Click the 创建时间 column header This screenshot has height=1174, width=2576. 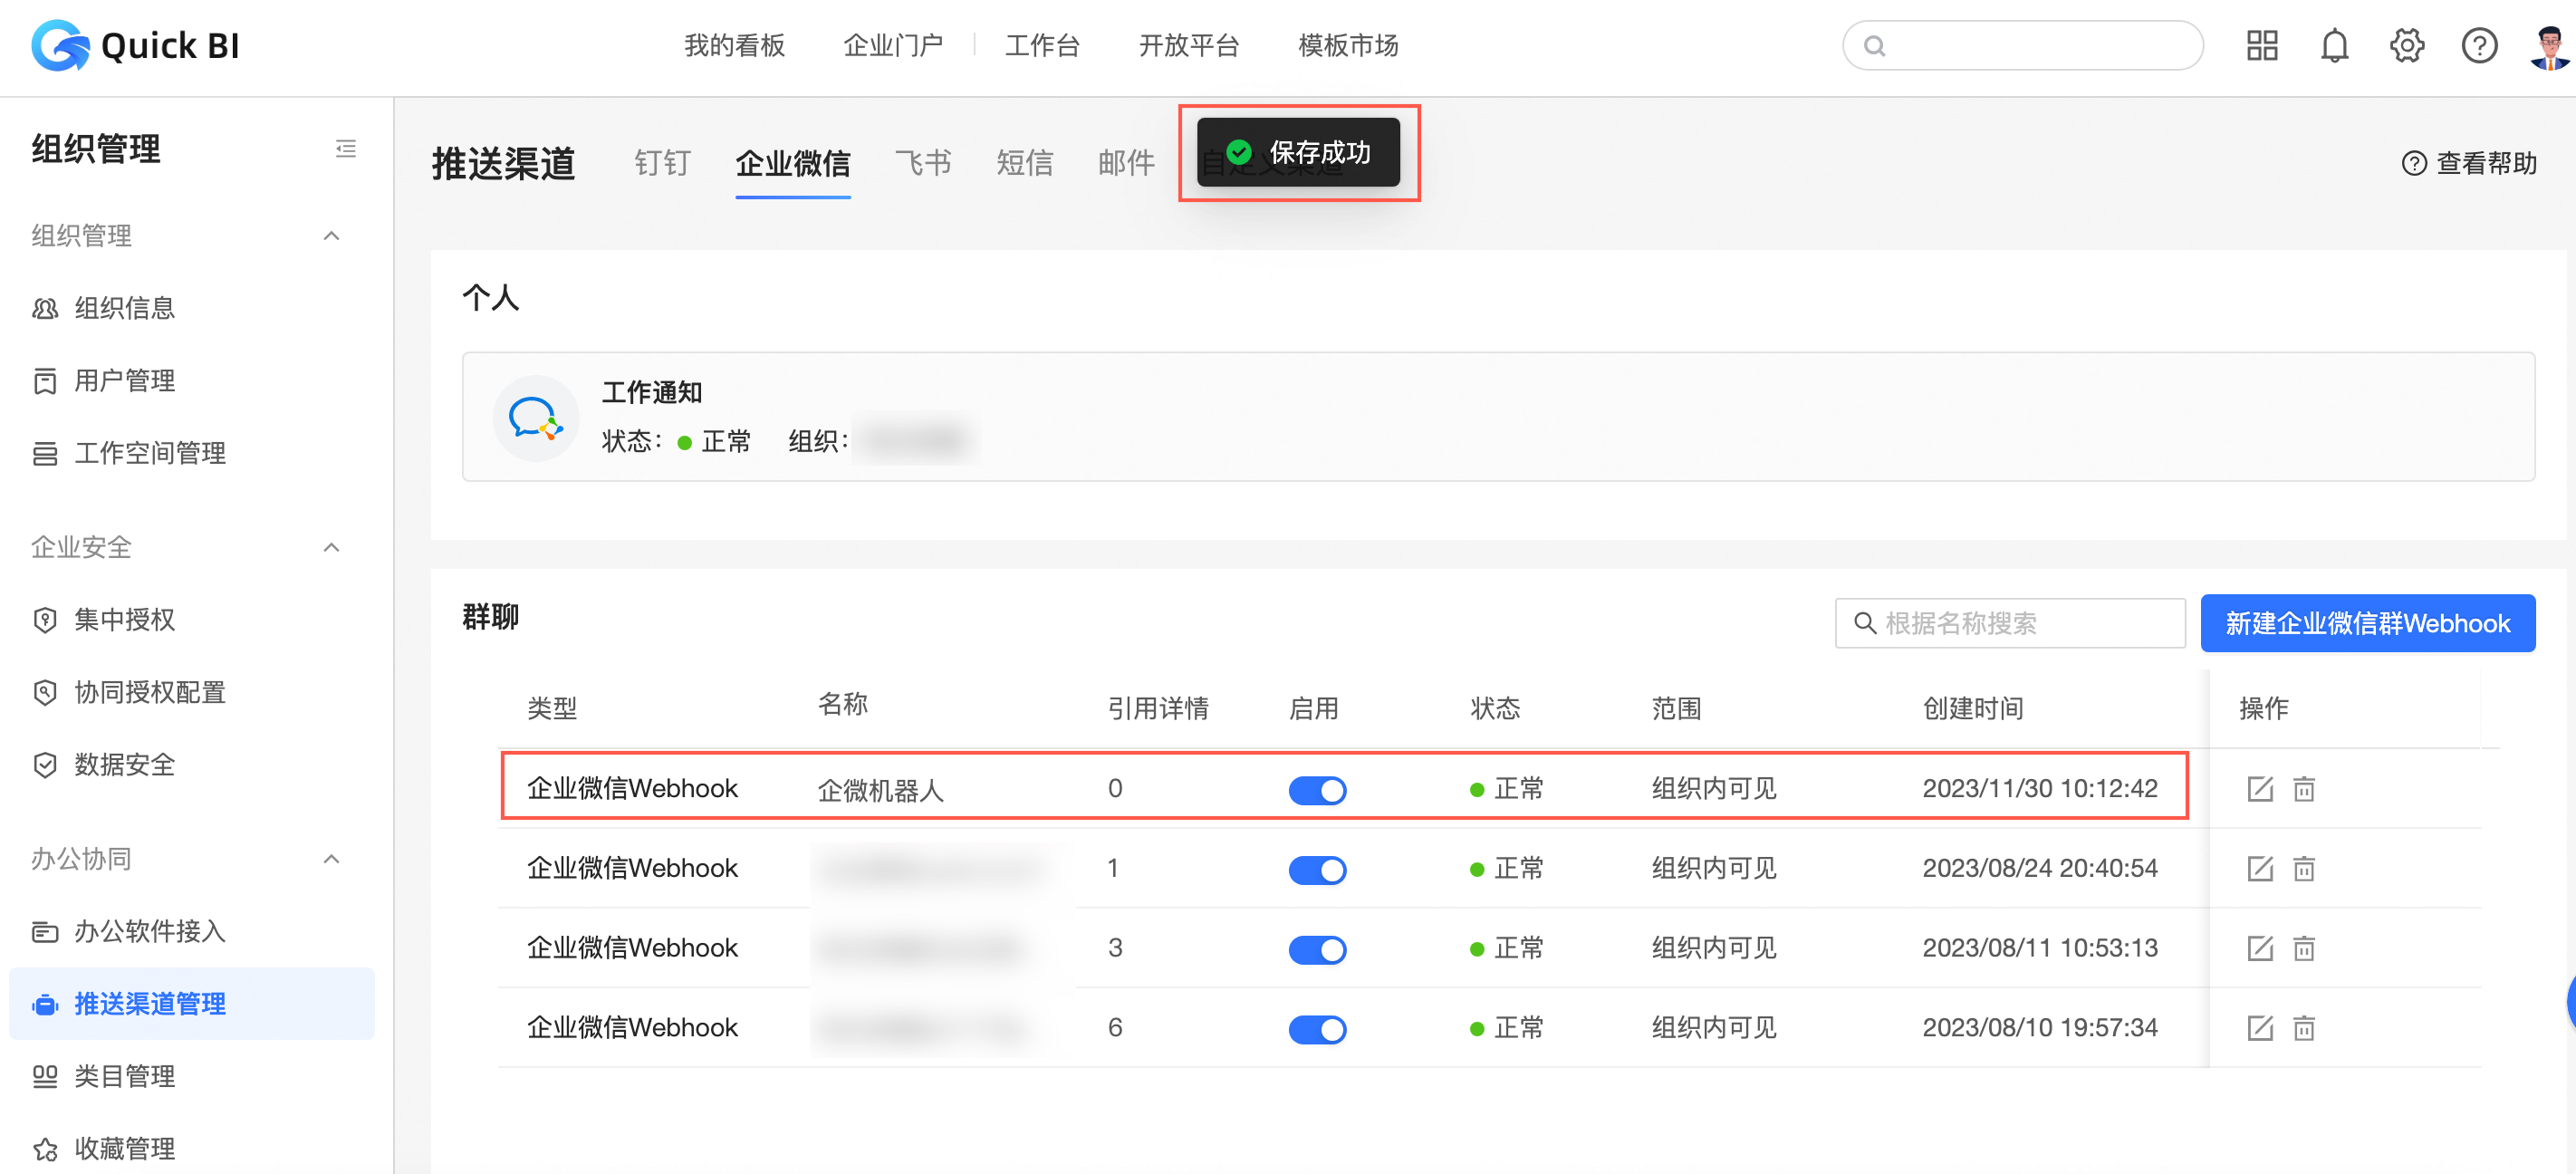click(1972, 709)
